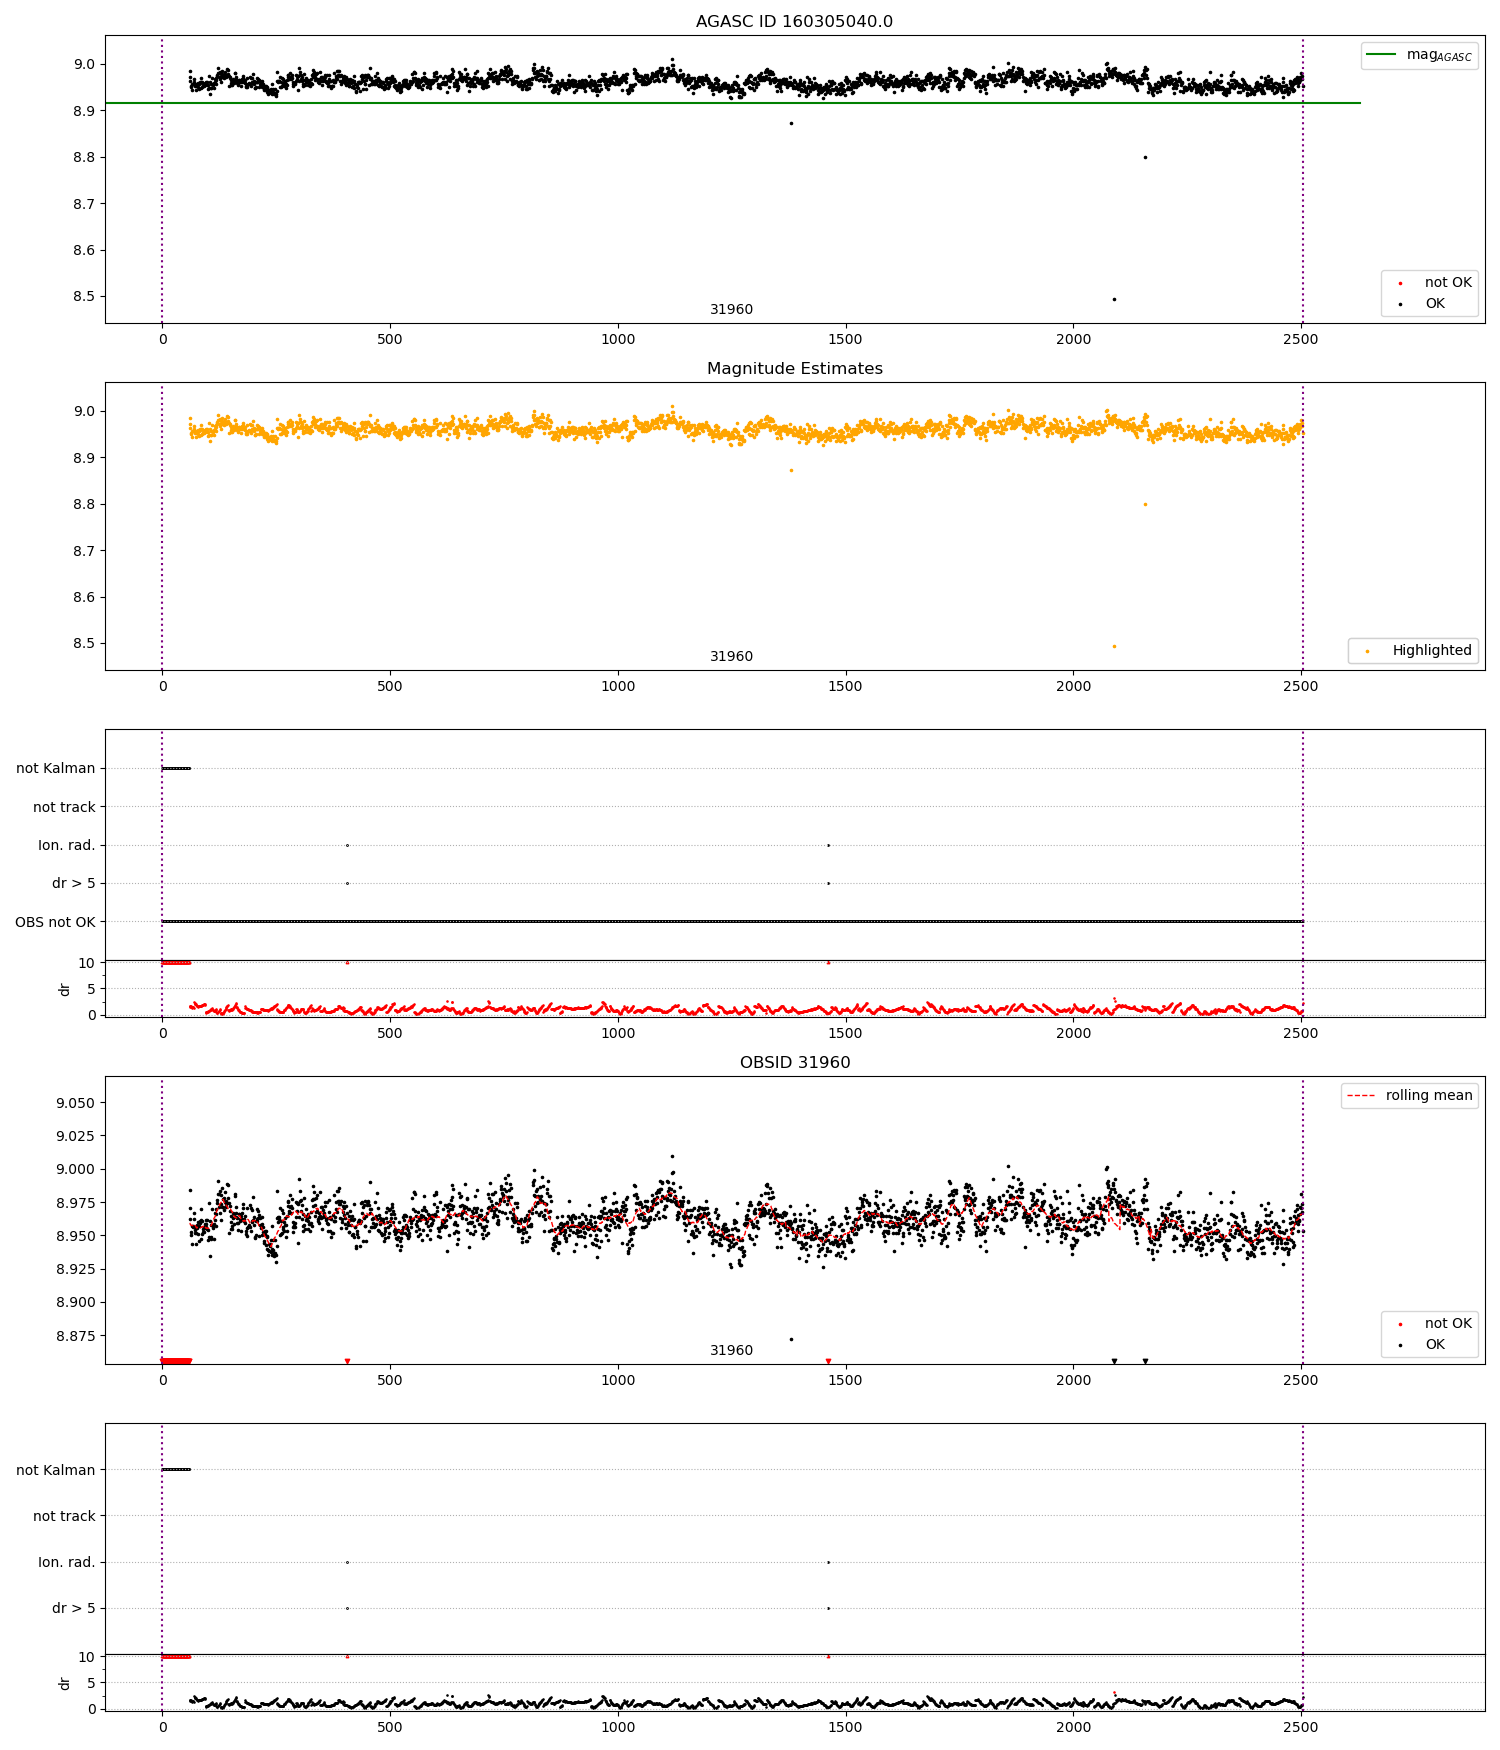
Task: Select the orange outlier point near 8.8 magnitude
Action: 1145,504
